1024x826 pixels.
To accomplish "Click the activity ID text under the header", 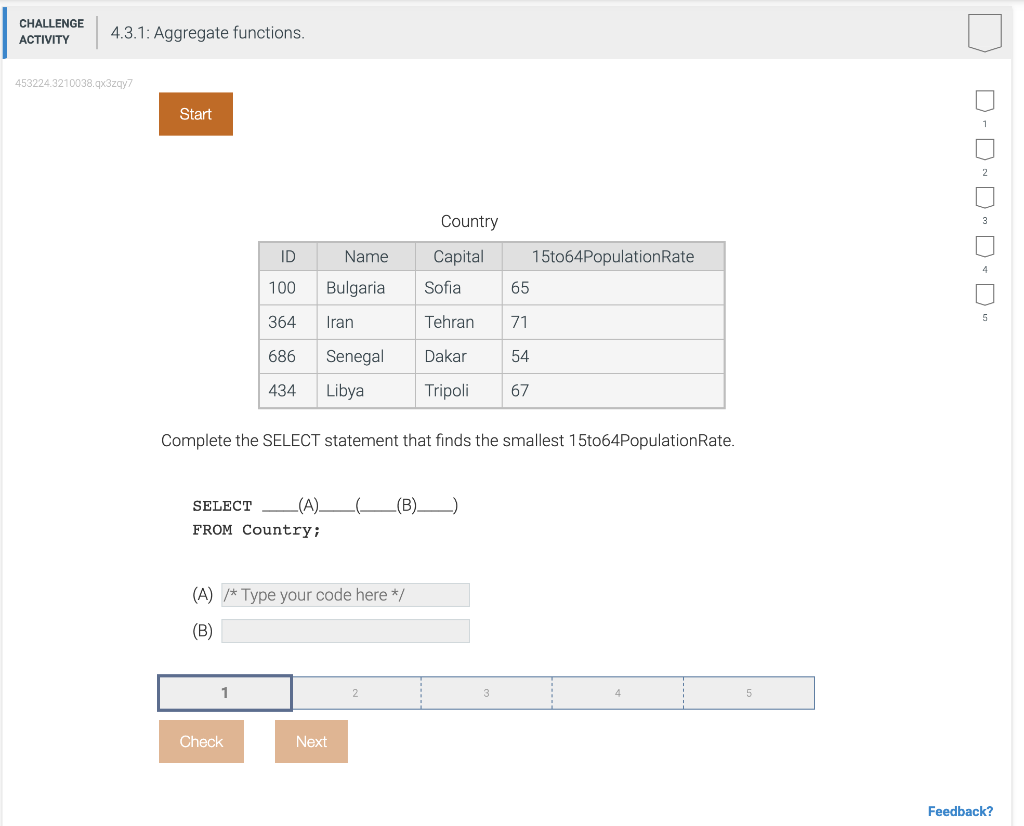I will coord(73,83).
